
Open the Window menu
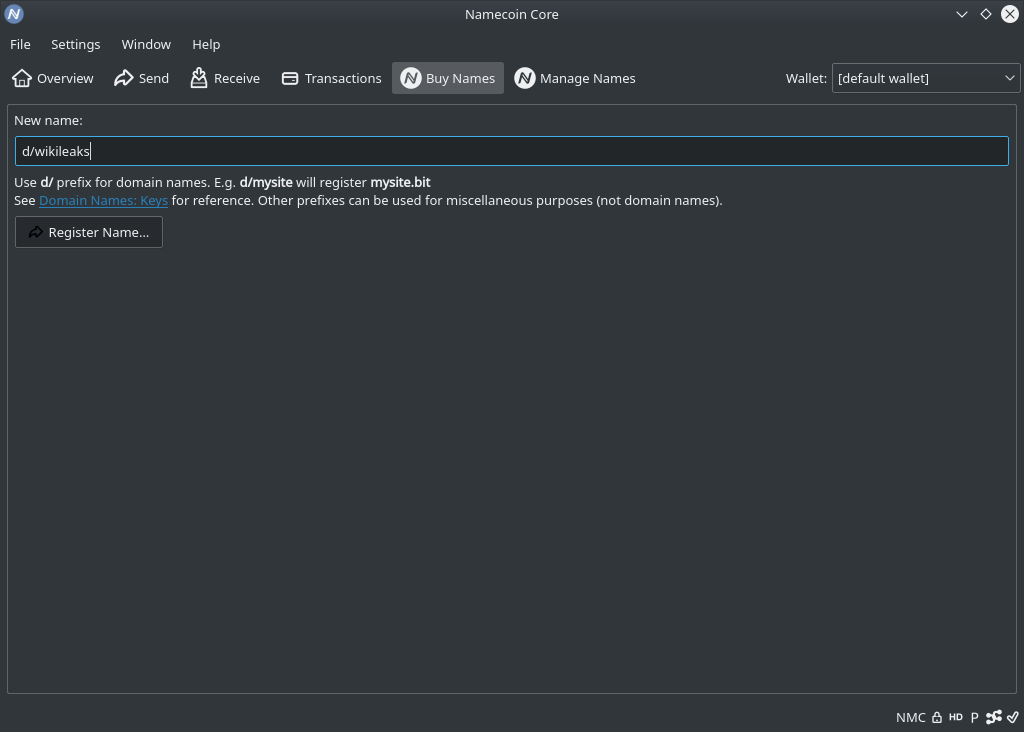click(x=146, y=44)
